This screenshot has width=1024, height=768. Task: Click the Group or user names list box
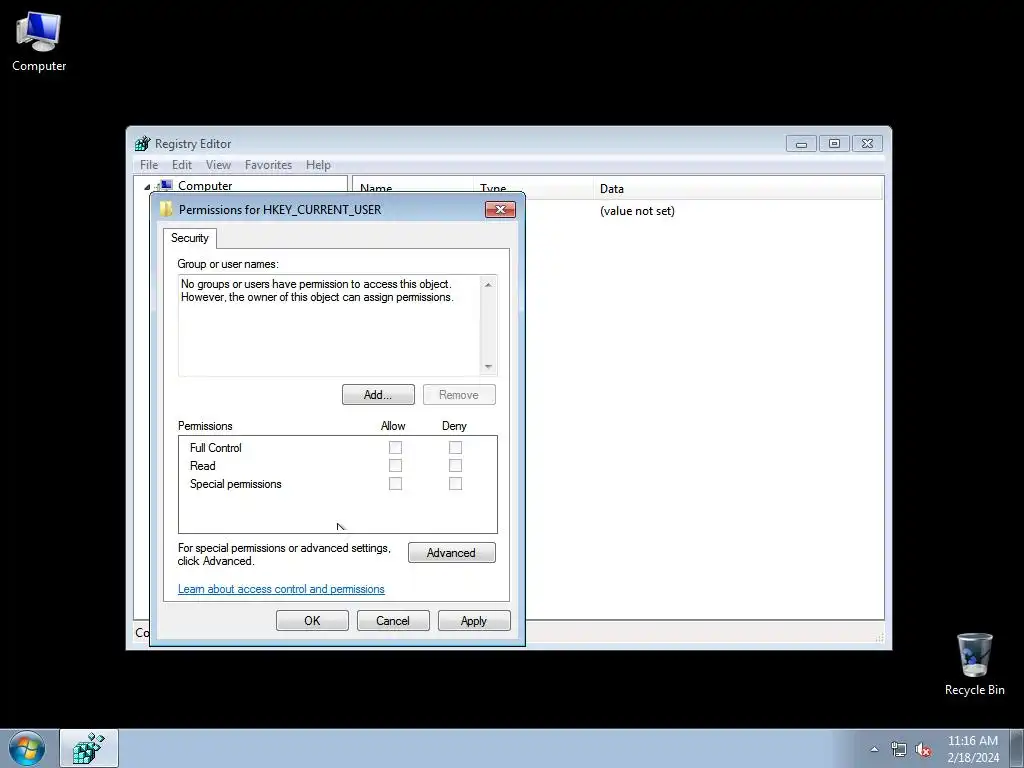337,325
